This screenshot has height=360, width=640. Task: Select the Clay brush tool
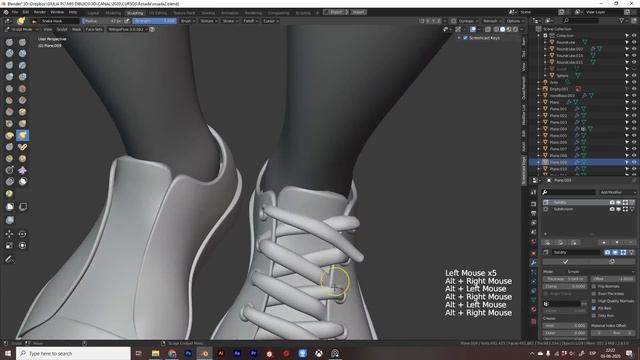point(9,53)
